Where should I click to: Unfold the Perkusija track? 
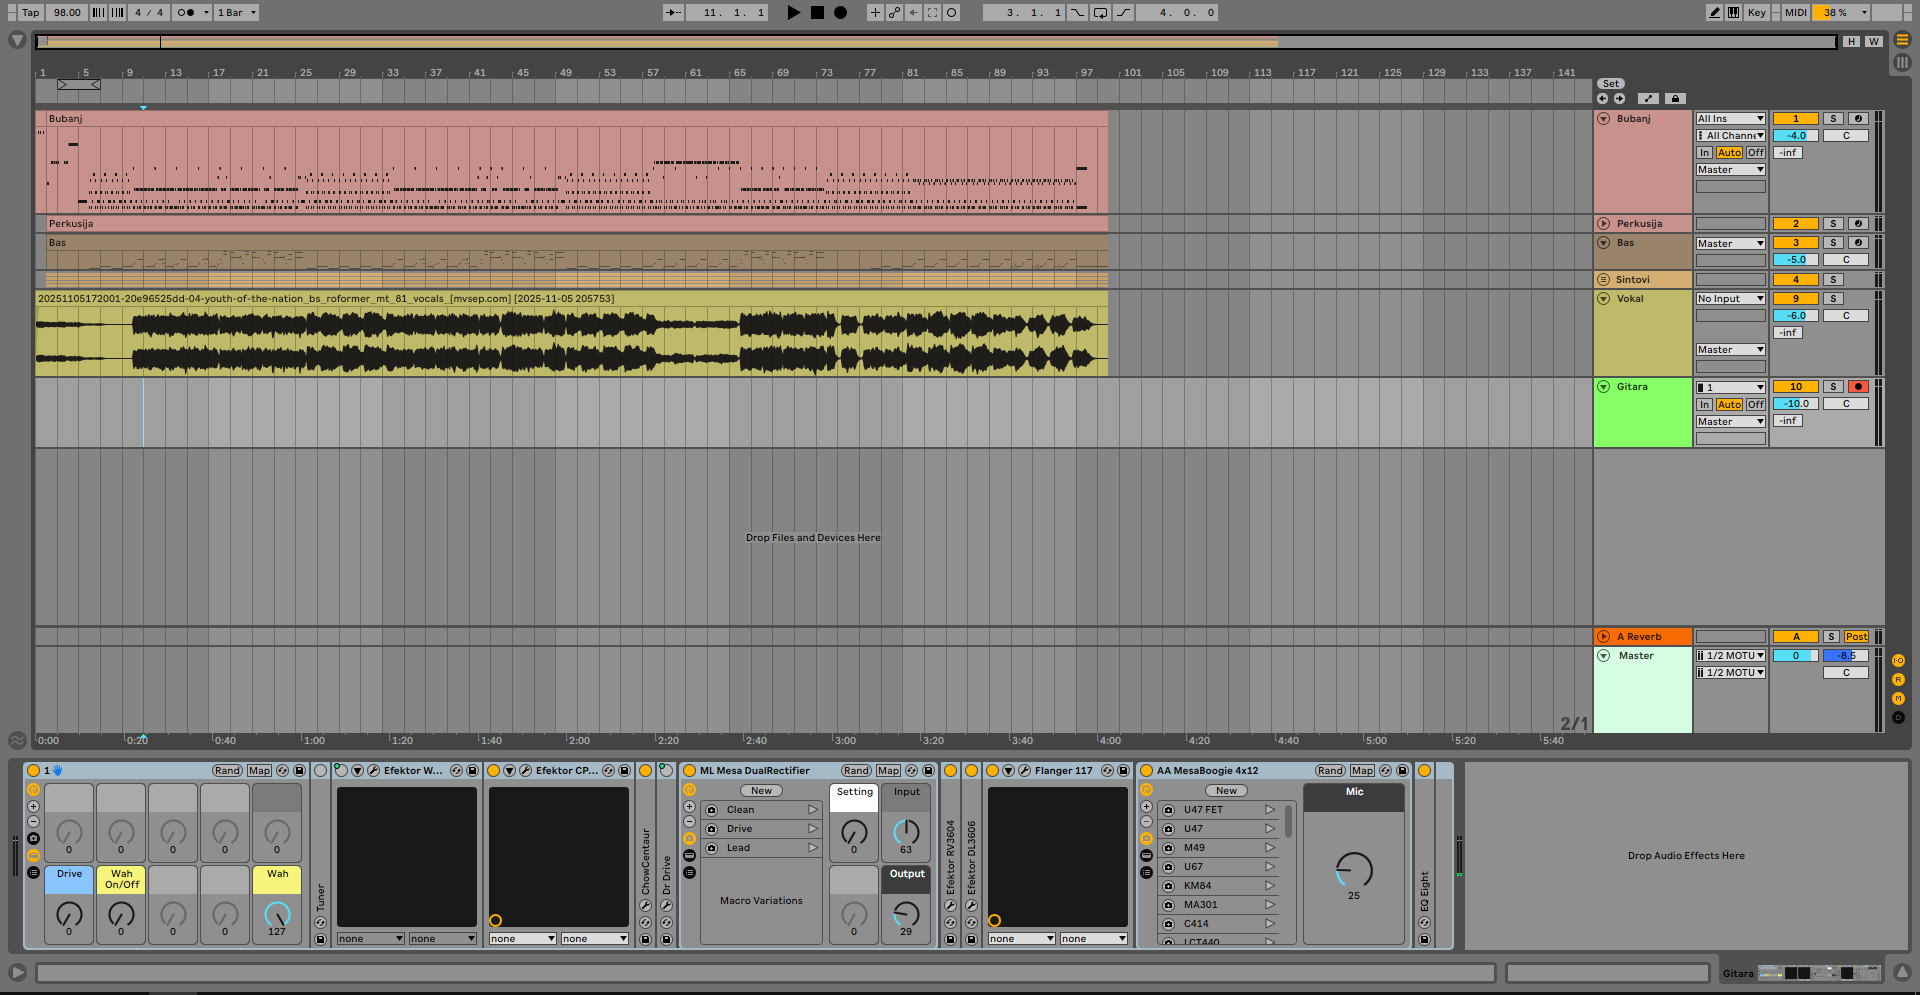pyautogui.click(x=1604, y=224)
